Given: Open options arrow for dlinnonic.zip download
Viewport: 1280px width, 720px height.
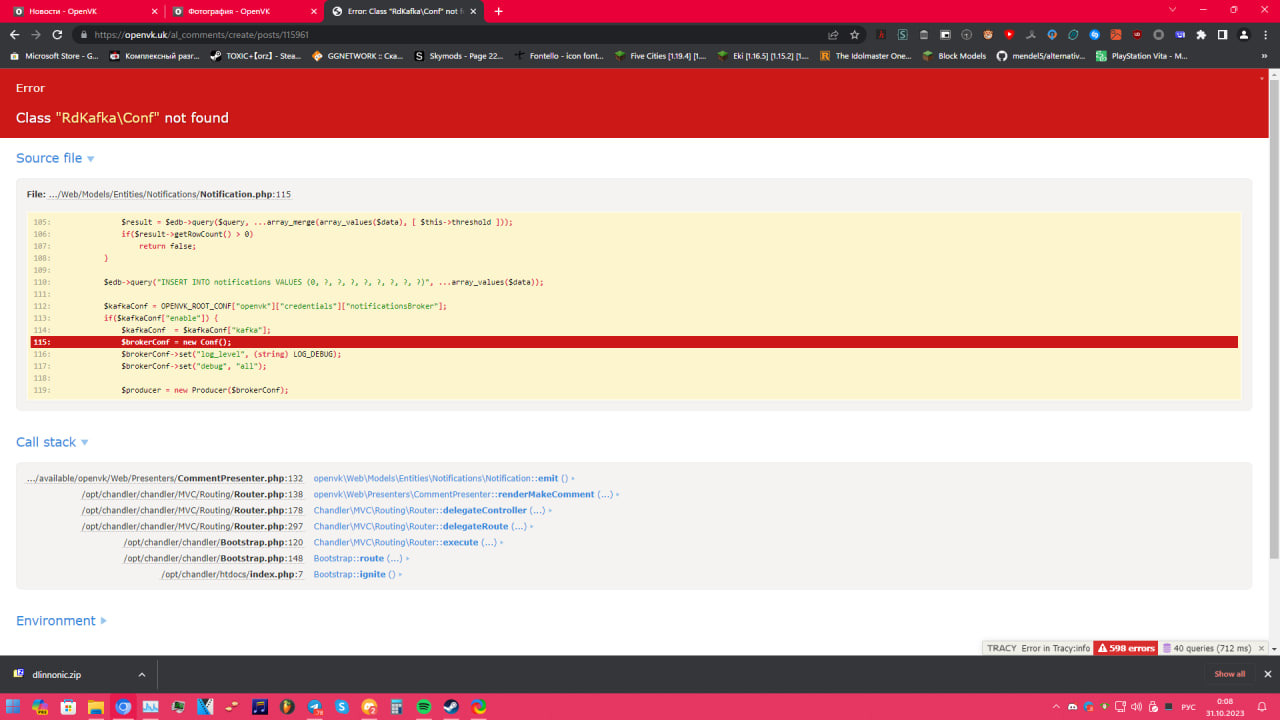Looking at the screenshot, I should pyautogui.click(x=142, y=674).
